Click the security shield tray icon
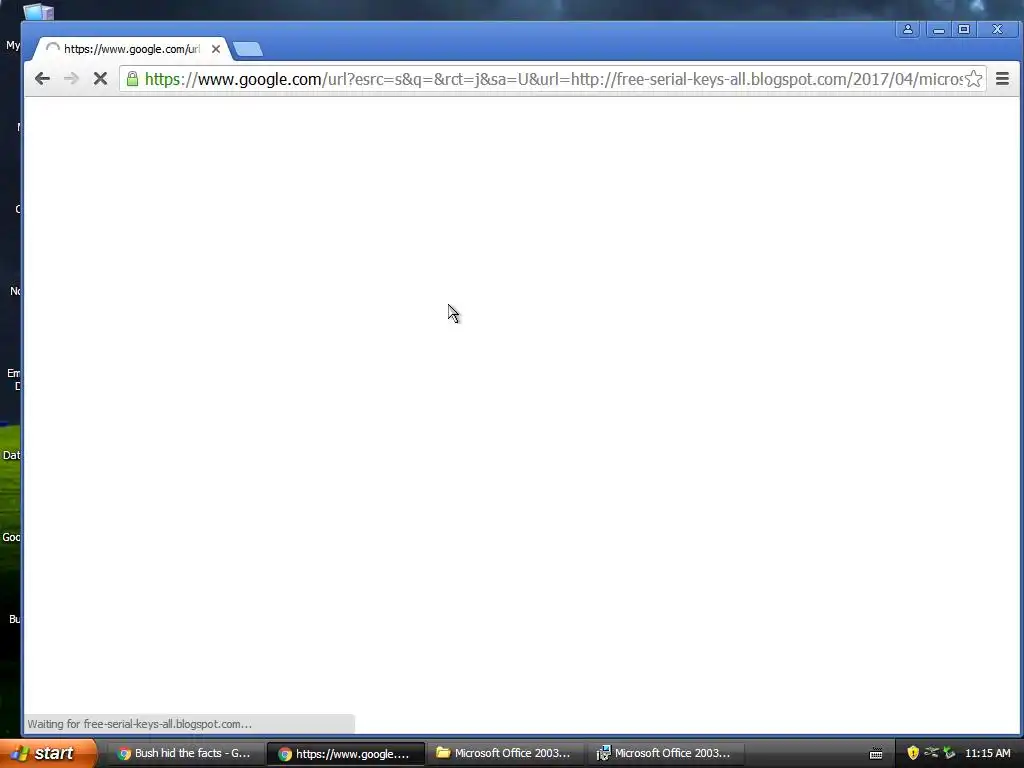 tap(913, 753)
